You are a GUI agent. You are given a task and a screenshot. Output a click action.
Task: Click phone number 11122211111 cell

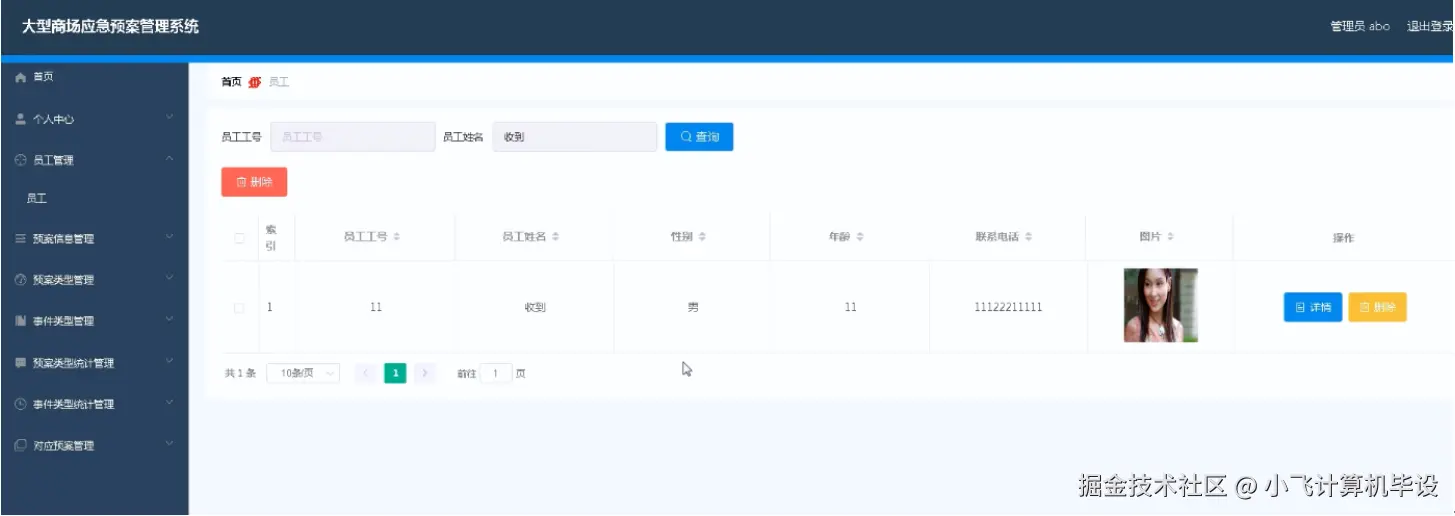[x=1008, y=307]
